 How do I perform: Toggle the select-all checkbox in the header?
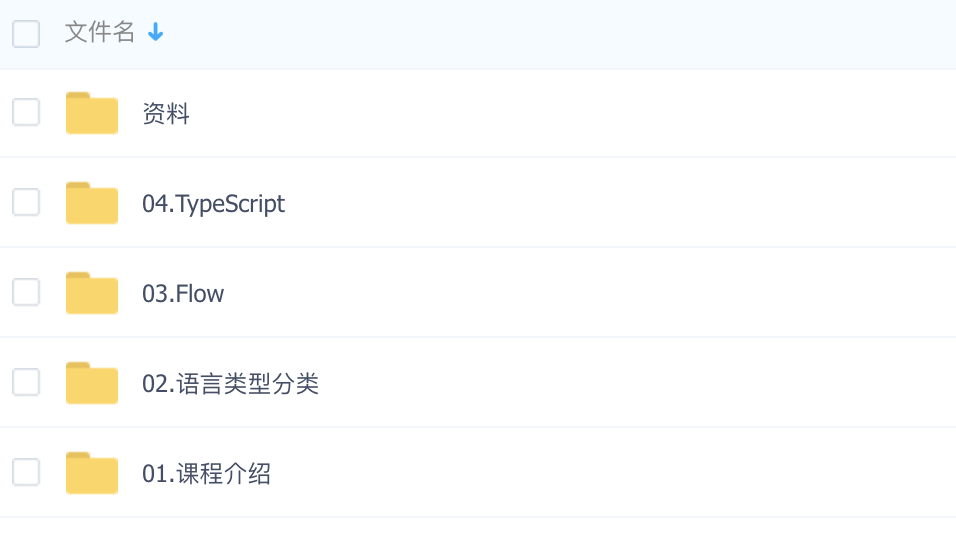tap(26, 34)
